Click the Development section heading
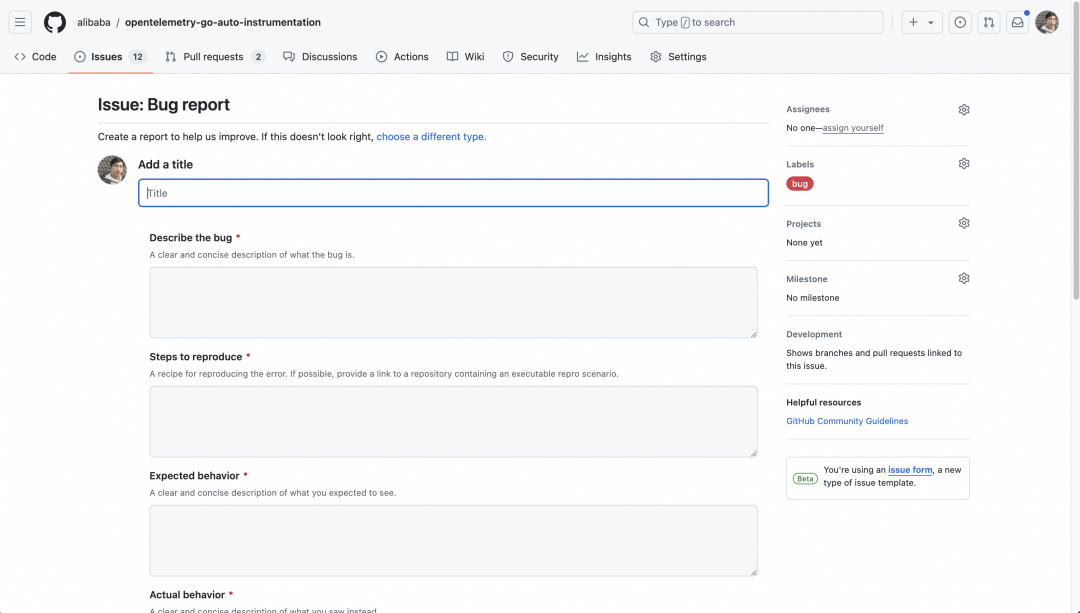The image size is (1080, 613). 814,334
